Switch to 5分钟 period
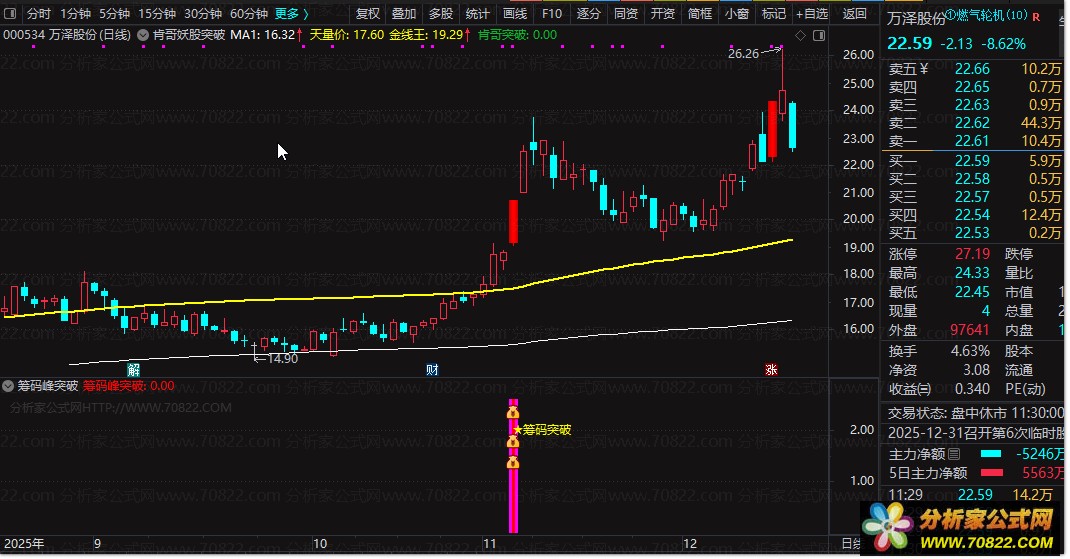Screen dimensions: 1070x559 click(x=114, y=14)
